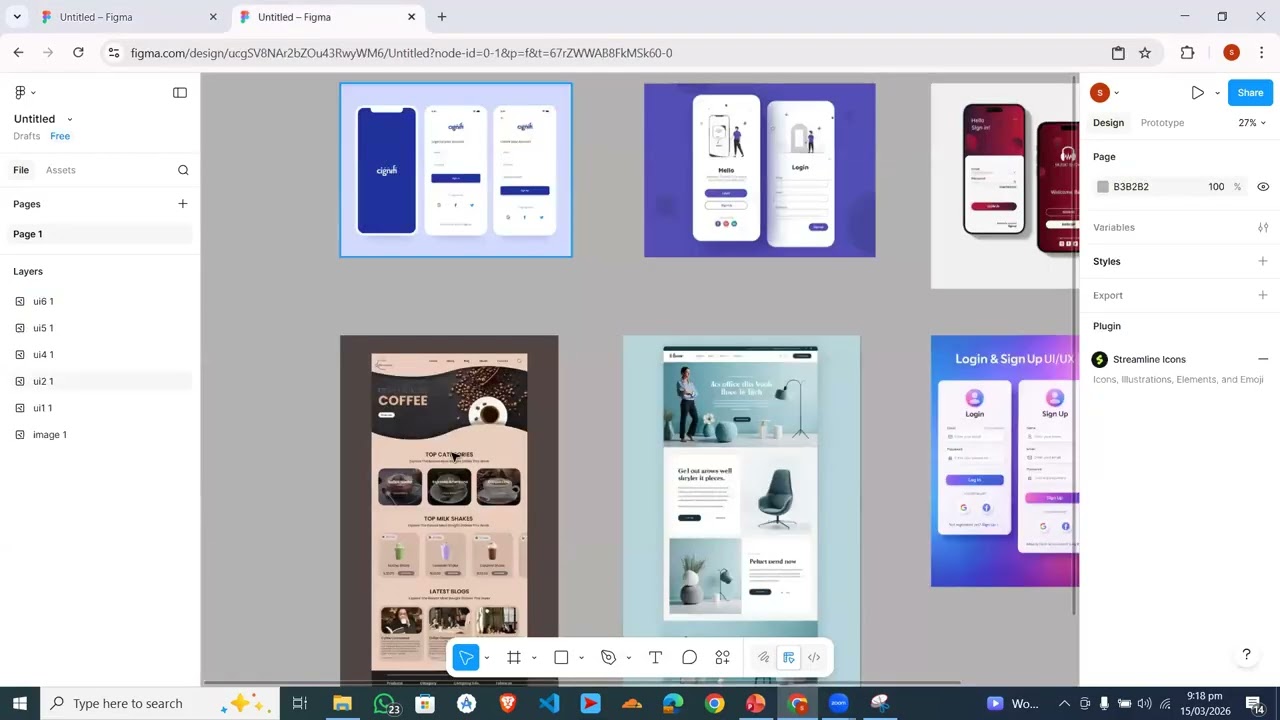Add an export setting
This screenshot has height=720, width=1280.
click(x=1263, y=295)
